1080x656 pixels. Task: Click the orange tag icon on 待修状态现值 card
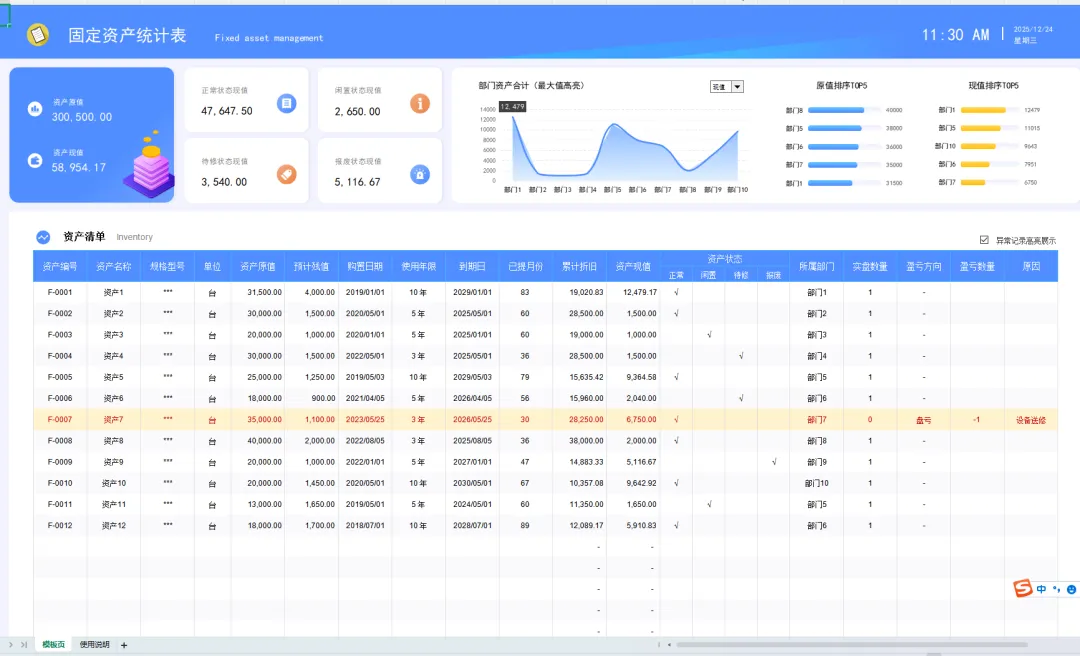(x=287, y=174)
